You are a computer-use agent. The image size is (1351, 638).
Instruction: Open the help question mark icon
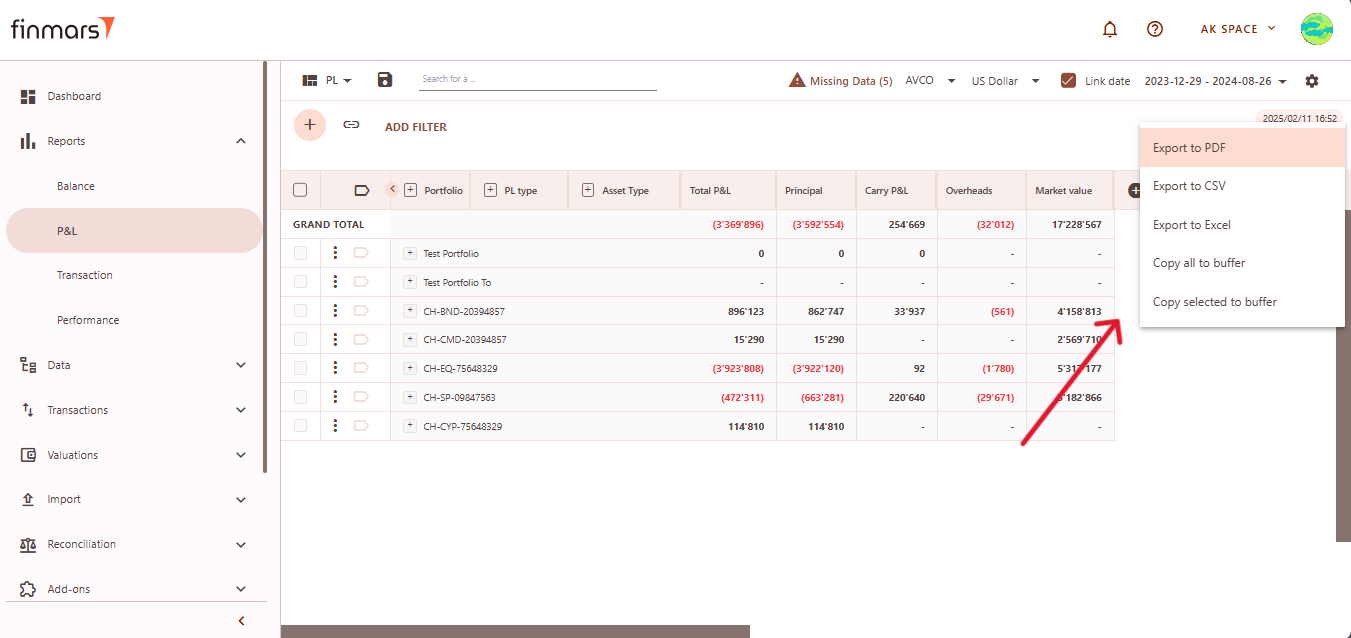pyautogui.click(x=1155, y=30)
